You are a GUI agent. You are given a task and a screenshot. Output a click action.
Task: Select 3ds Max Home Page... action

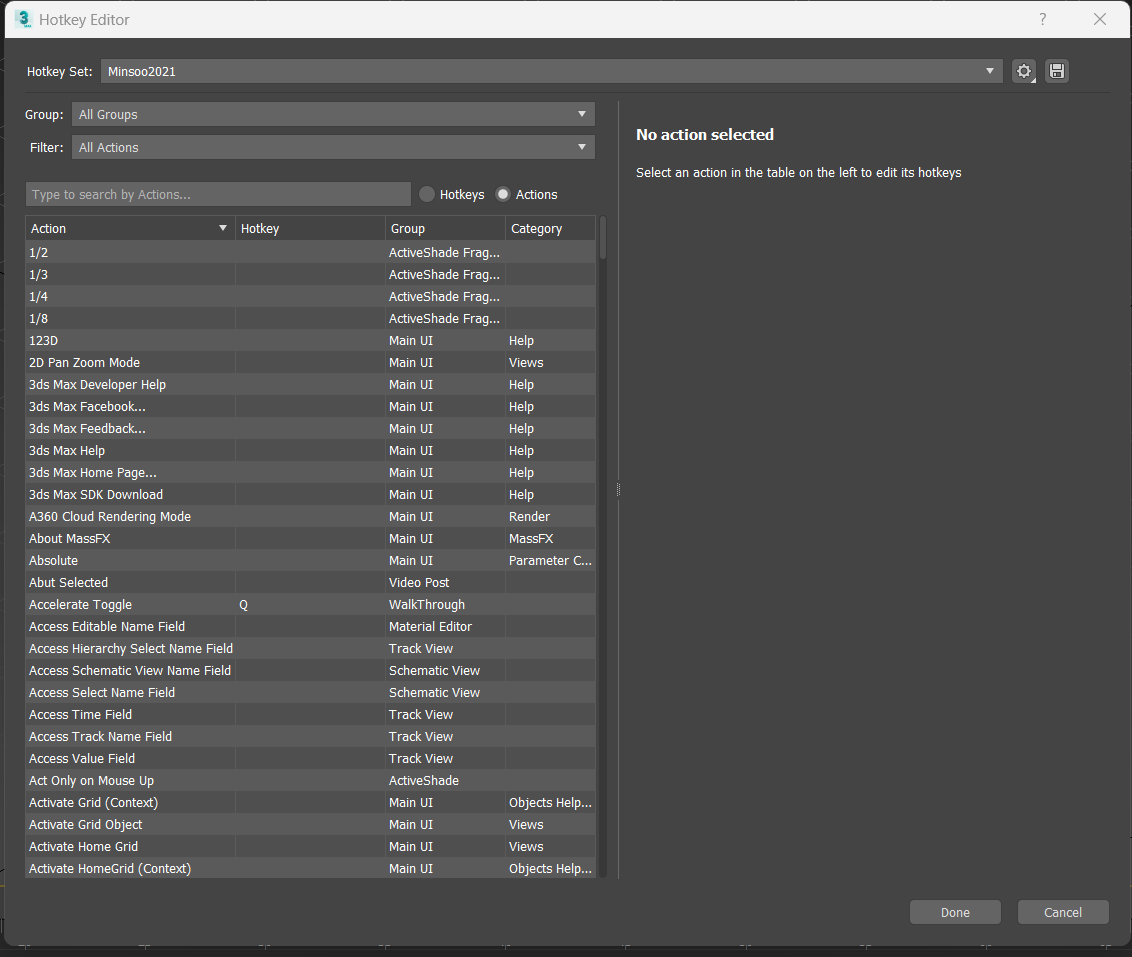click(310, 473)
